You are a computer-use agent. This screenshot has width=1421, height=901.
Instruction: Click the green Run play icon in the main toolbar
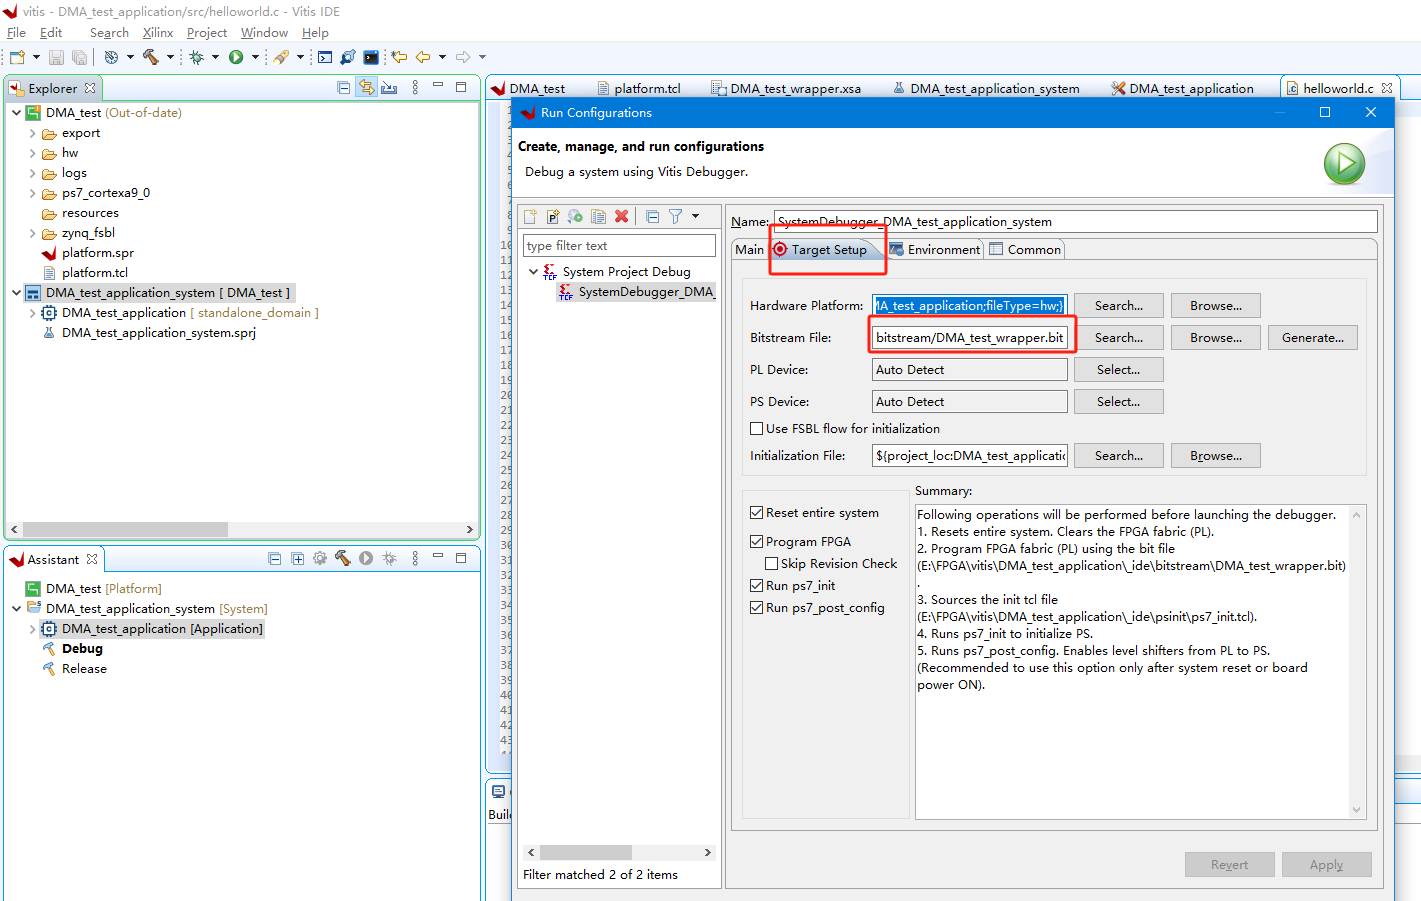[236, 57]
